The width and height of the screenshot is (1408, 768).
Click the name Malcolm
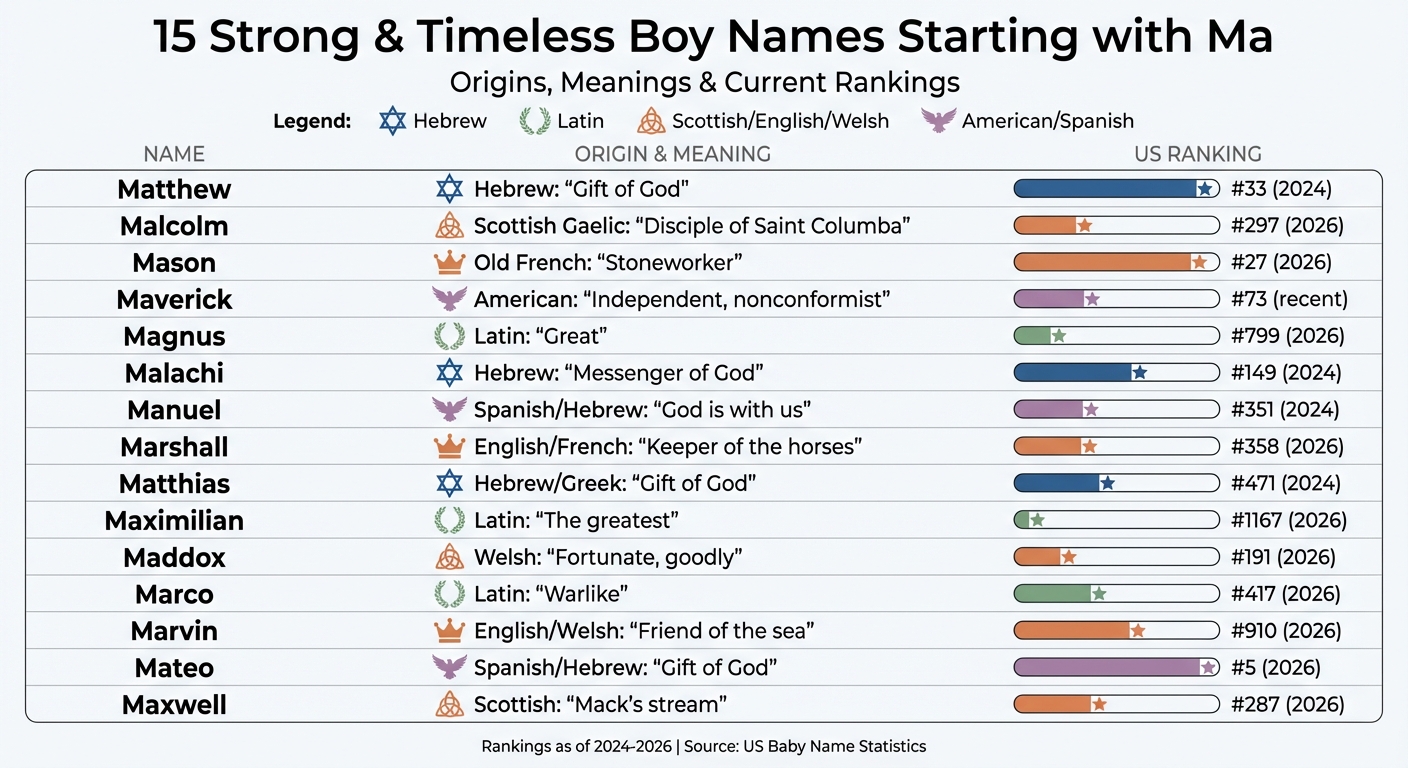[x=174, y=225]
